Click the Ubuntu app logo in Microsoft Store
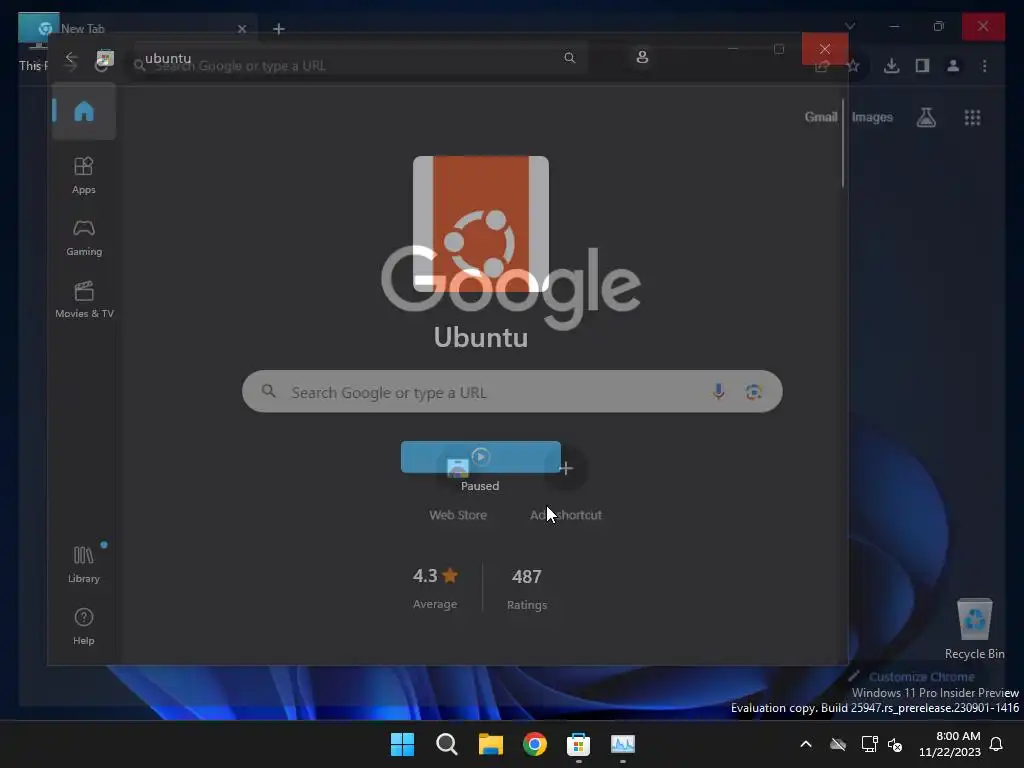The image size is (1024, 768). pos(481,224)
